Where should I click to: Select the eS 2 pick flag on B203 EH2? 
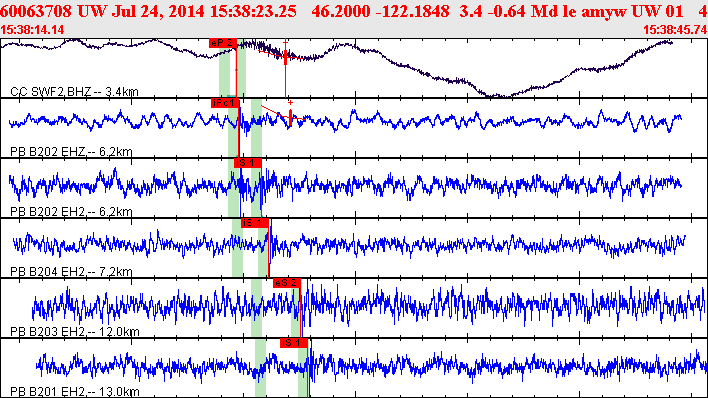(x=287, y=283)
